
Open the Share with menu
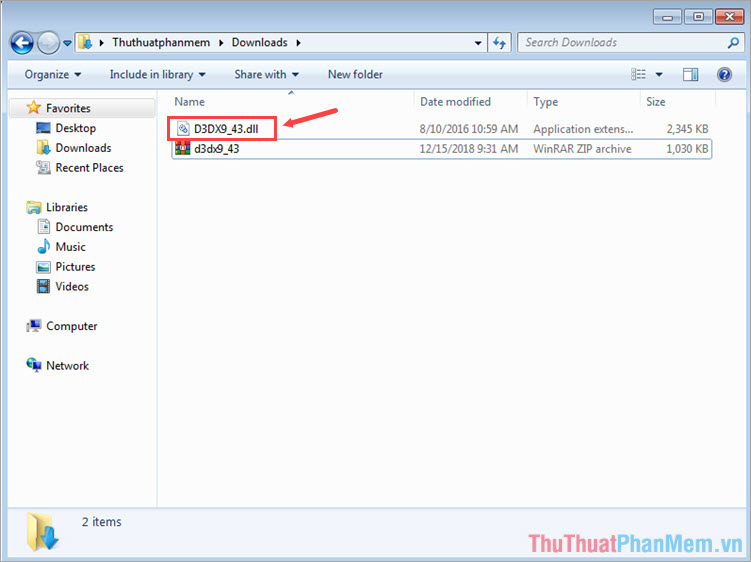[266, 75]
